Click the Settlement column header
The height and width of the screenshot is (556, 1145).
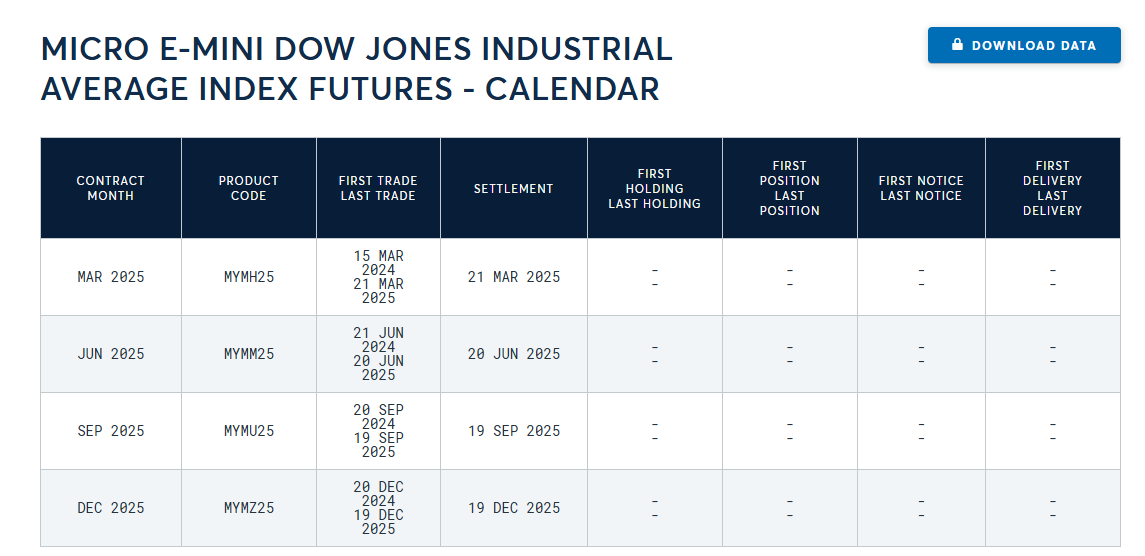[x=514, y=188]
